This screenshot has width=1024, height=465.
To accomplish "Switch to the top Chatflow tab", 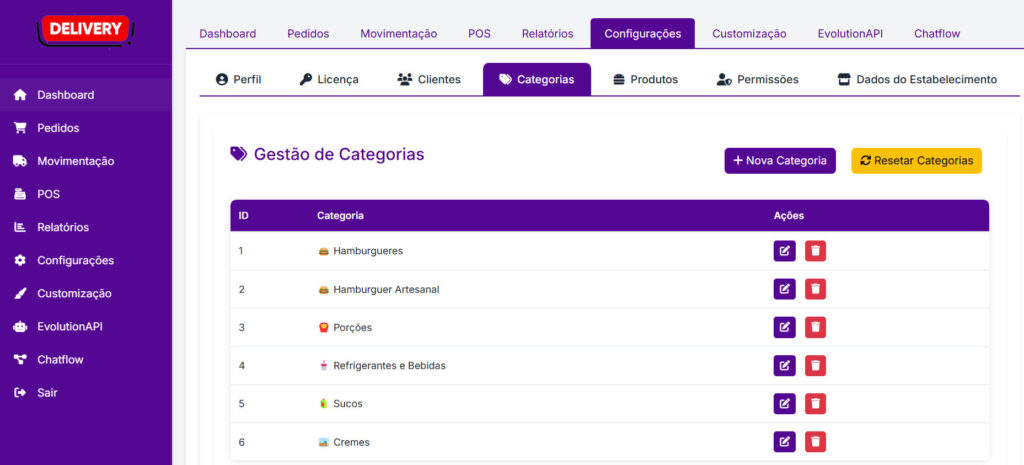I will (937, 33).
